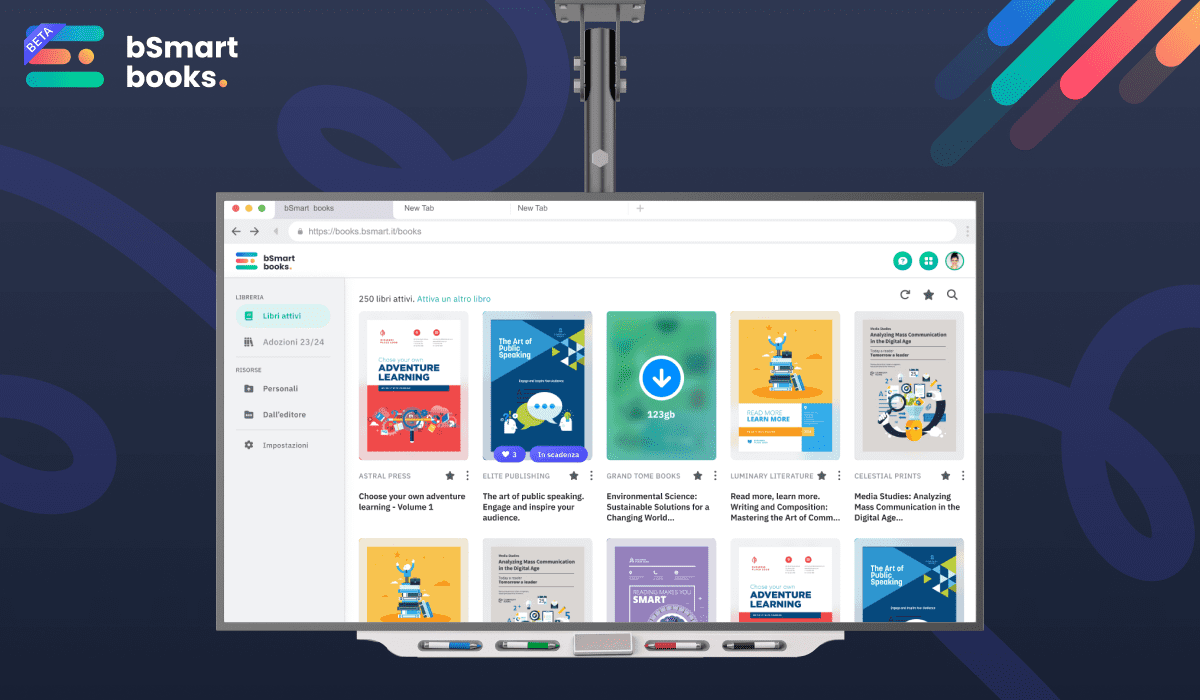Viewport: 1200px width, 700px height.
Task: Open the green apps grid icon
Action: [928, 260]
